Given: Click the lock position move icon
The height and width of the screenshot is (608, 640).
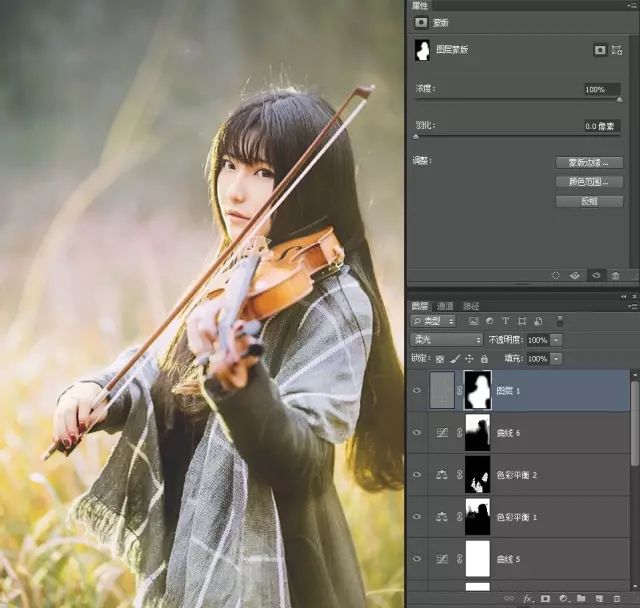Looking at the screenshot, I should click(469, 358).
